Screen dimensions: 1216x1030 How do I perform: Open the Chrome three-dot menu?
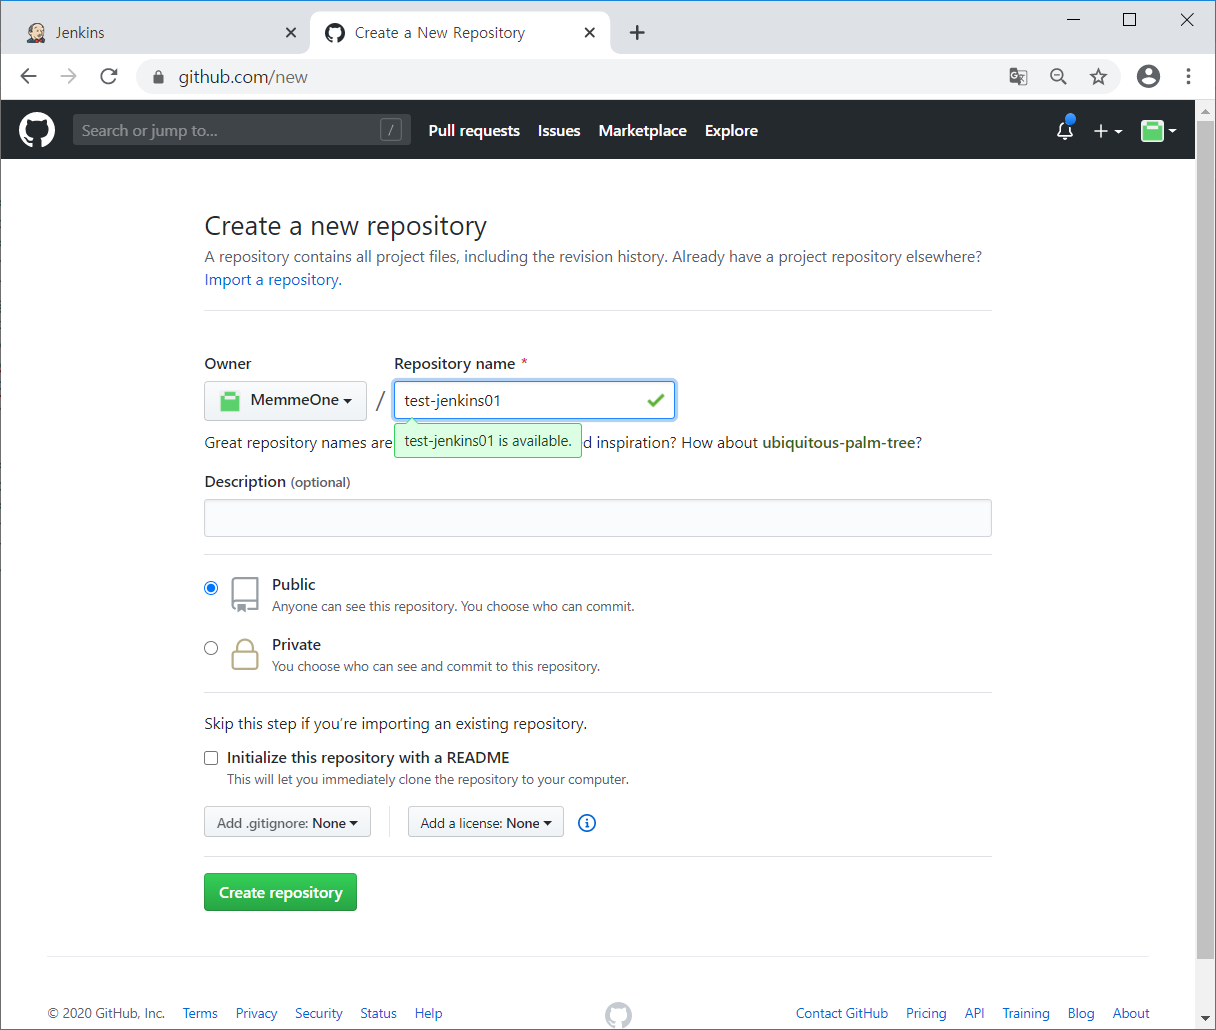pyautogui.click(x=1188, y=76)
